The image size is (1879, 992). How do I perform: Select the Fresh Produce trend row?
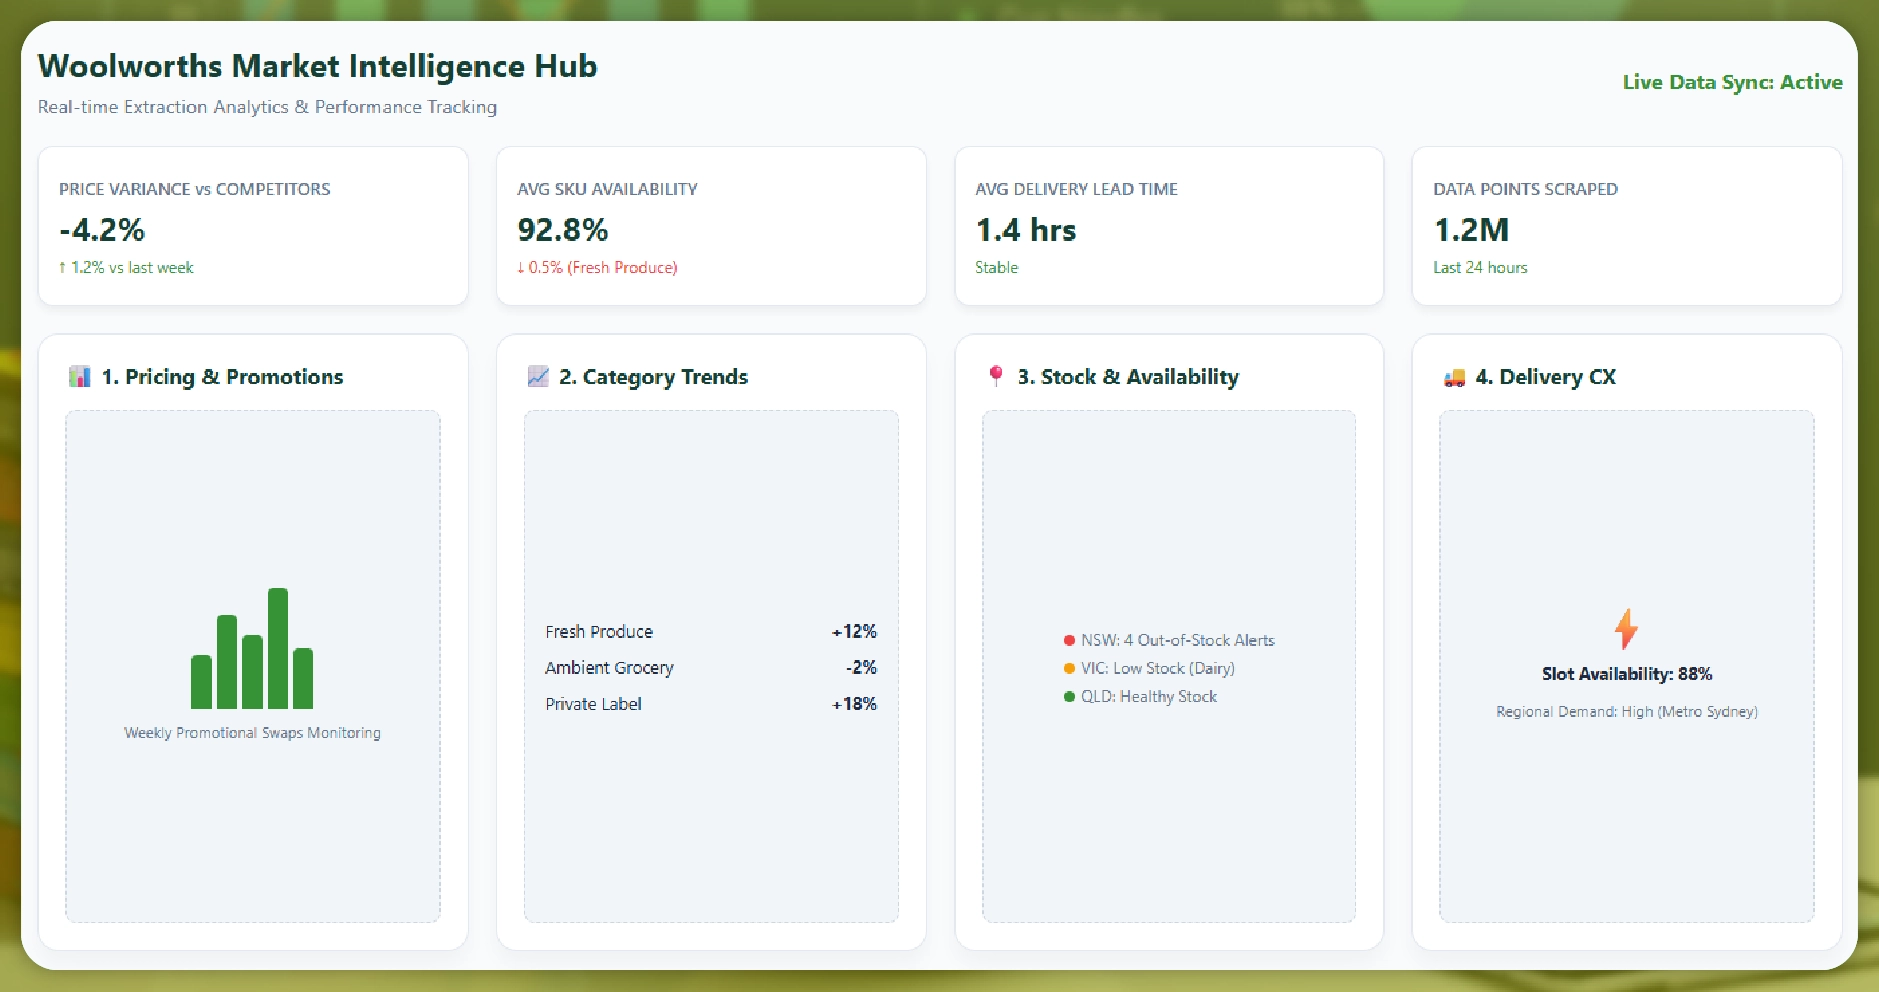(710, 632)
